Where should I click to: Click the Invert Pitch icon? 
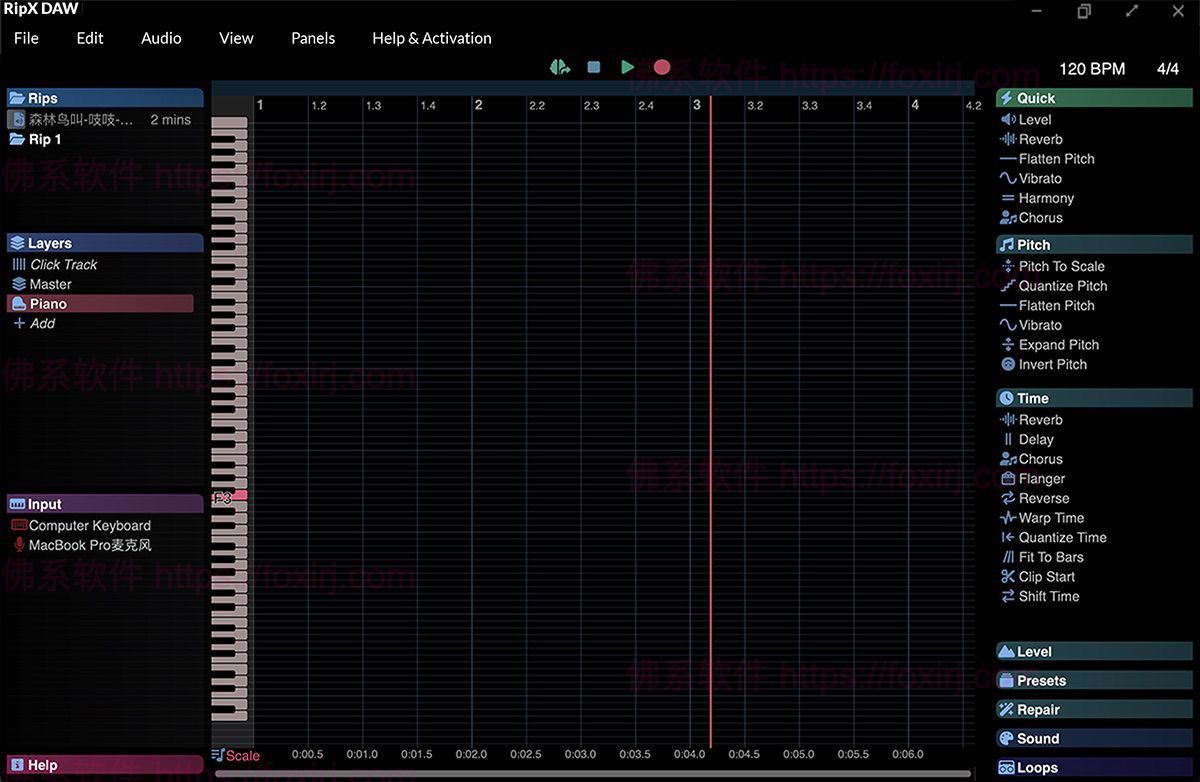tap(1008, 365)
